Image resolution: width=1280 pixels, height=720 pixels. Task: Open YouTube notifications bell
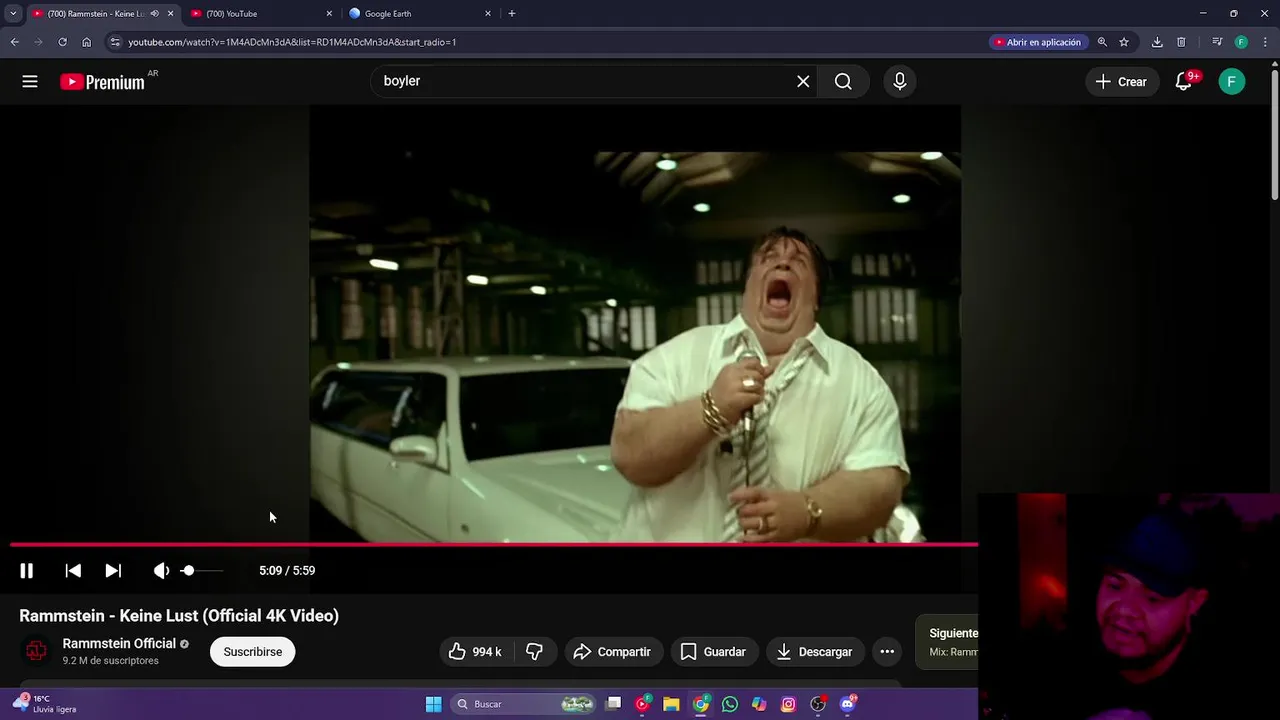click(1184, 82)
